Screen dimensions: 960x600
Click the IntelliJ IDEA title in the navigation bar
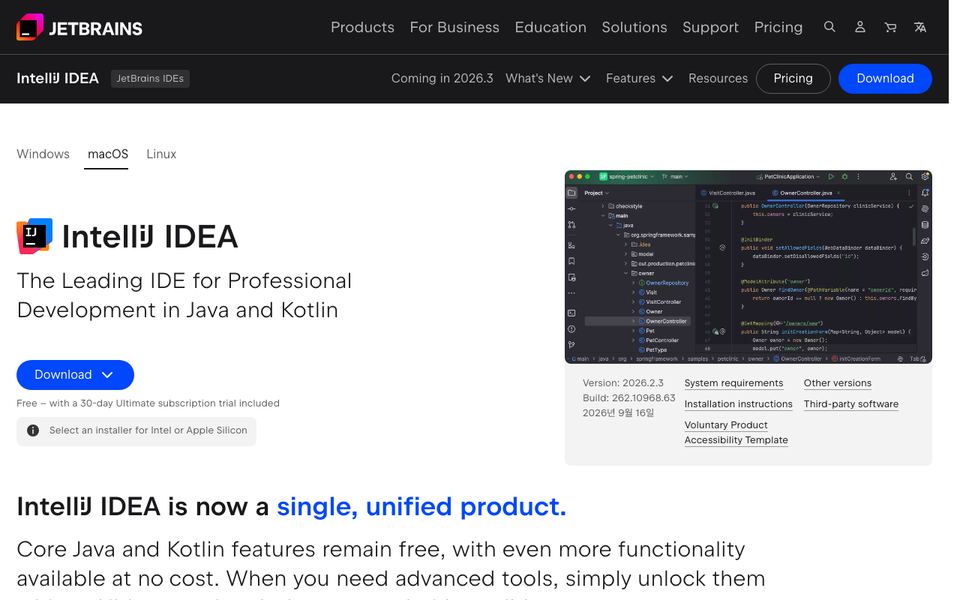click(x=58, y=78)
